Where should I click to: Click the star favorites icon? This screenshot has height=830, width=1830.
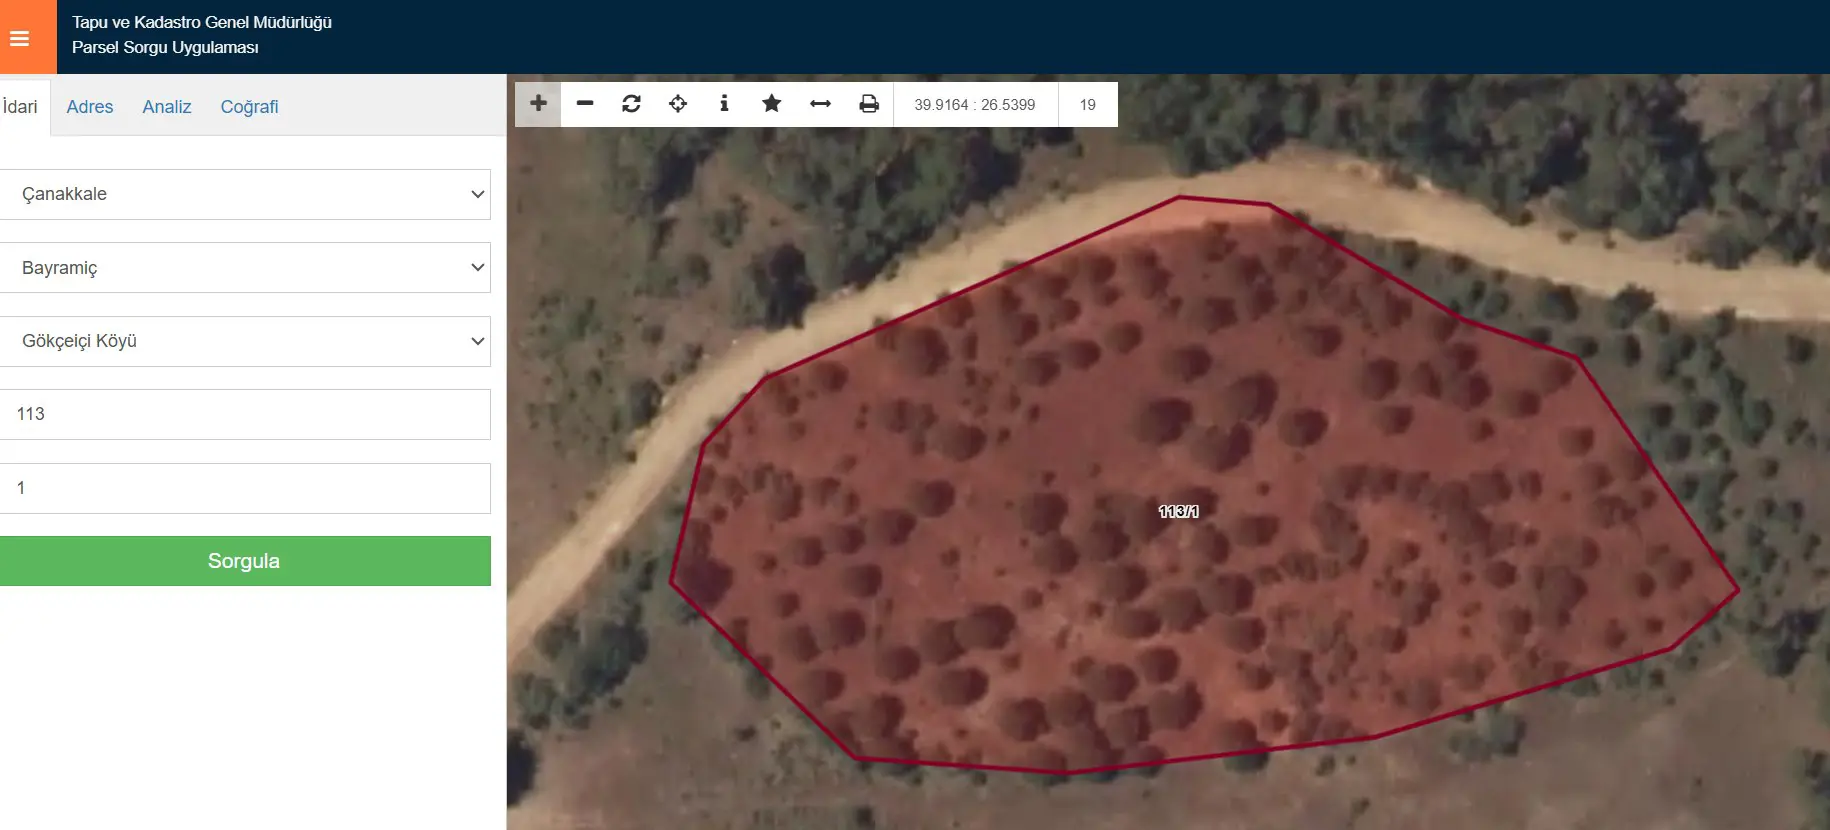click(x=771, y=104)
